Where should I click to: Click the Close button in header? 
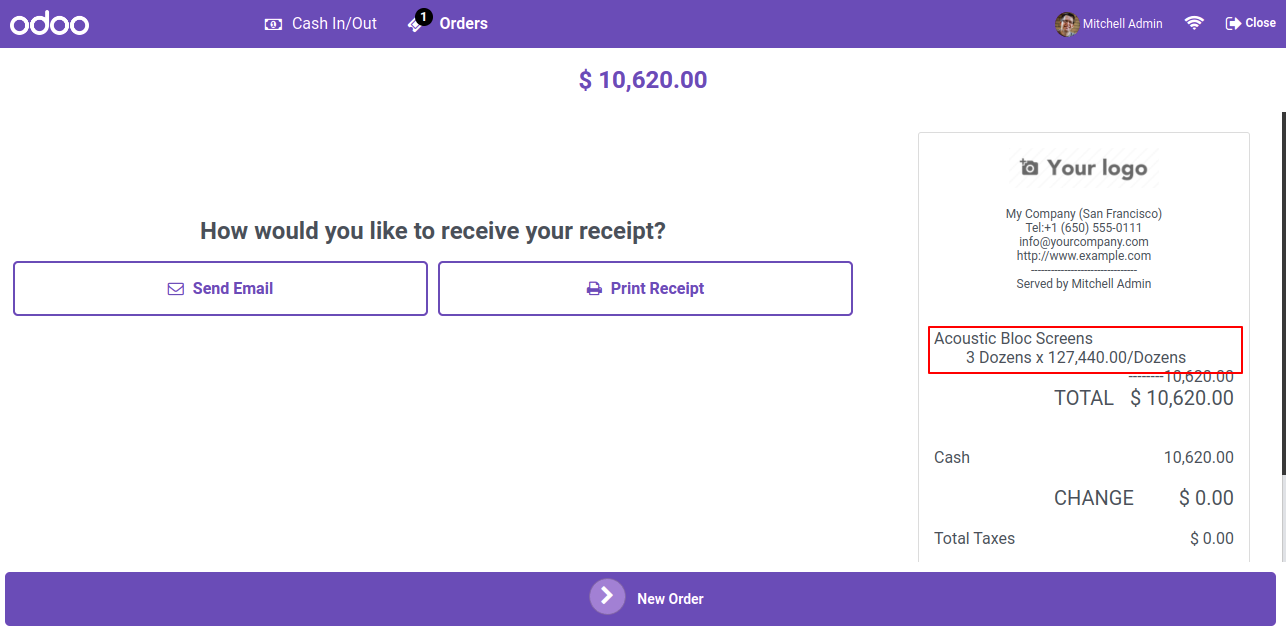[1250, 23]
